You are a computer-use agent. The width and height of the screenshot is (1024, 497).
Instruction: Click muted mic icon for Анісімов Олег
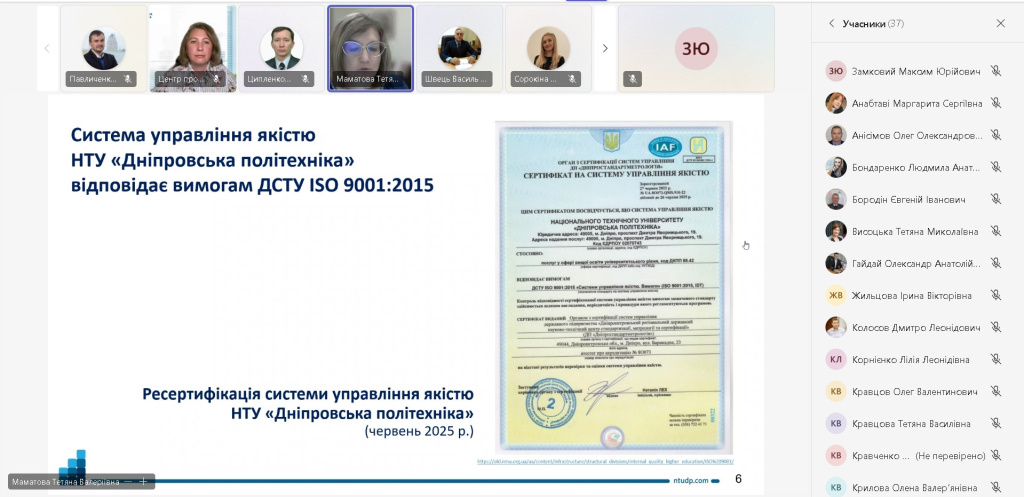995,135
